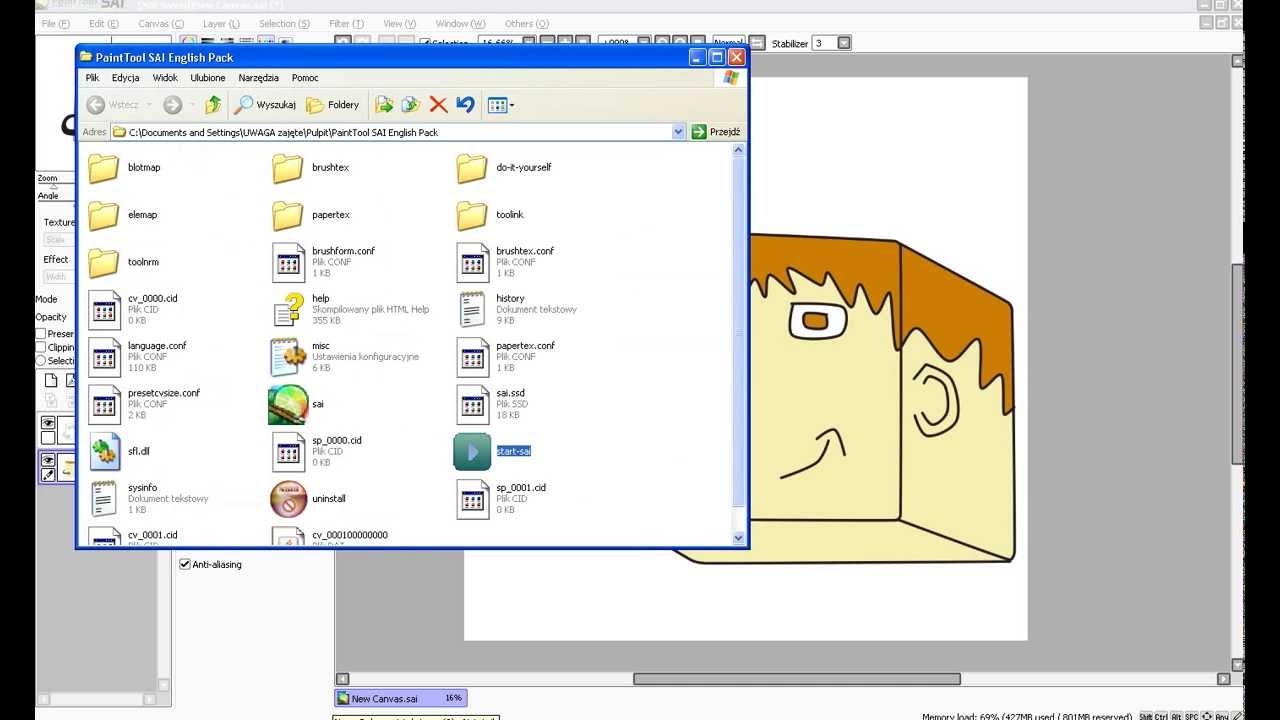Click the Wyszukaj search button
This screenshot has height=720, width=1280.
[265, 104]
